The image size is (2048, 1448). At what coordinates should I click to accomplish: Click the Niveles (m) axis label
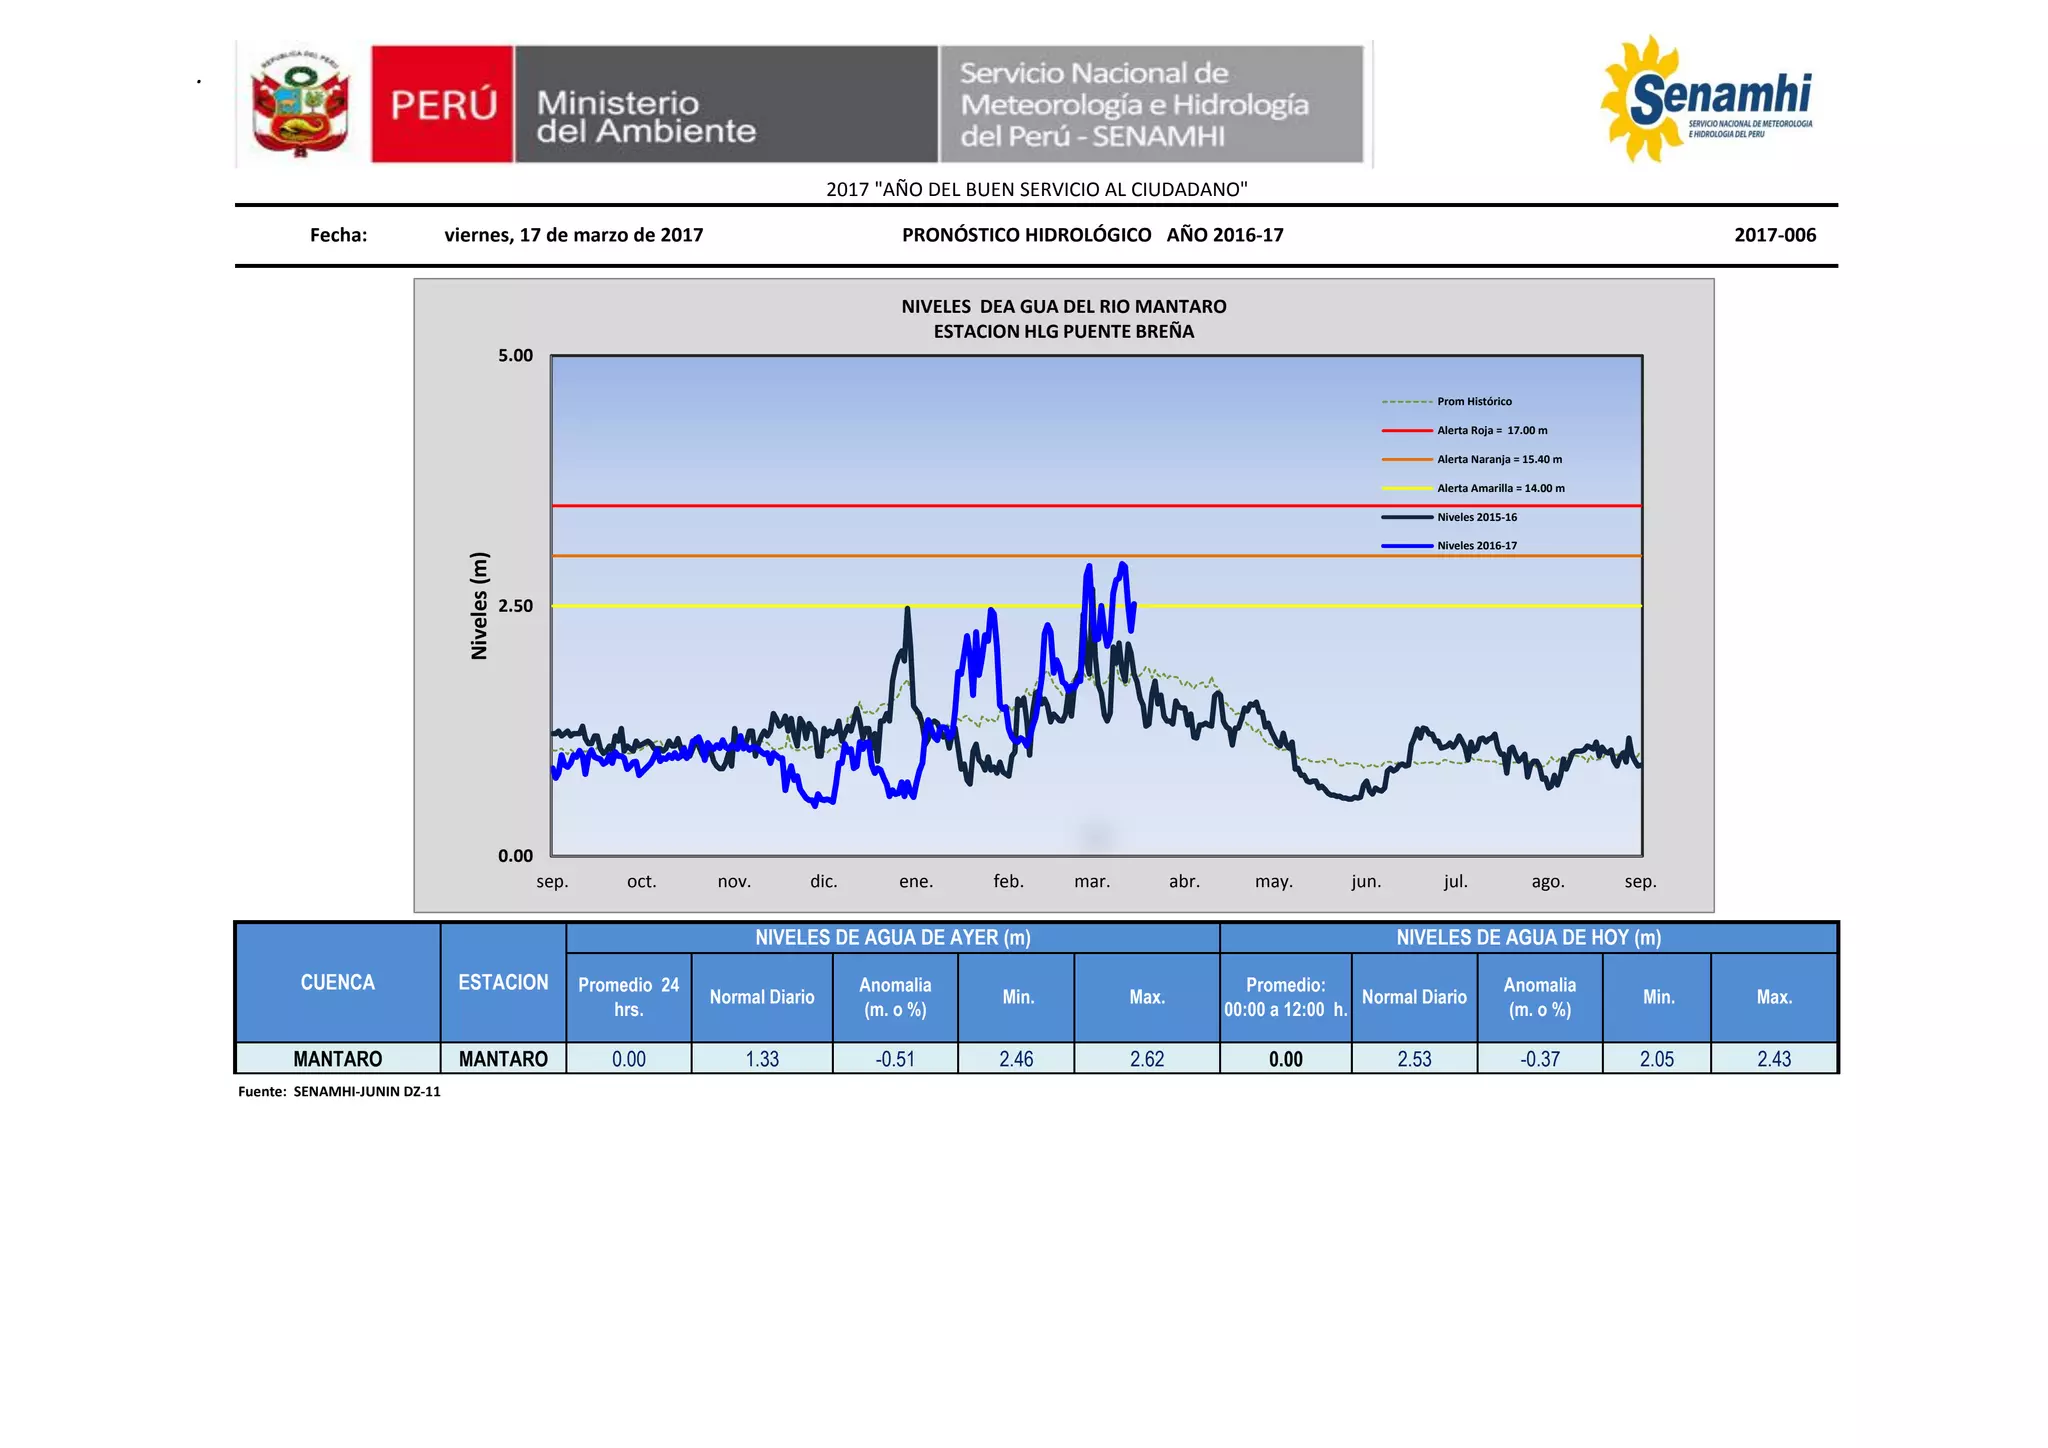point(479,606)
